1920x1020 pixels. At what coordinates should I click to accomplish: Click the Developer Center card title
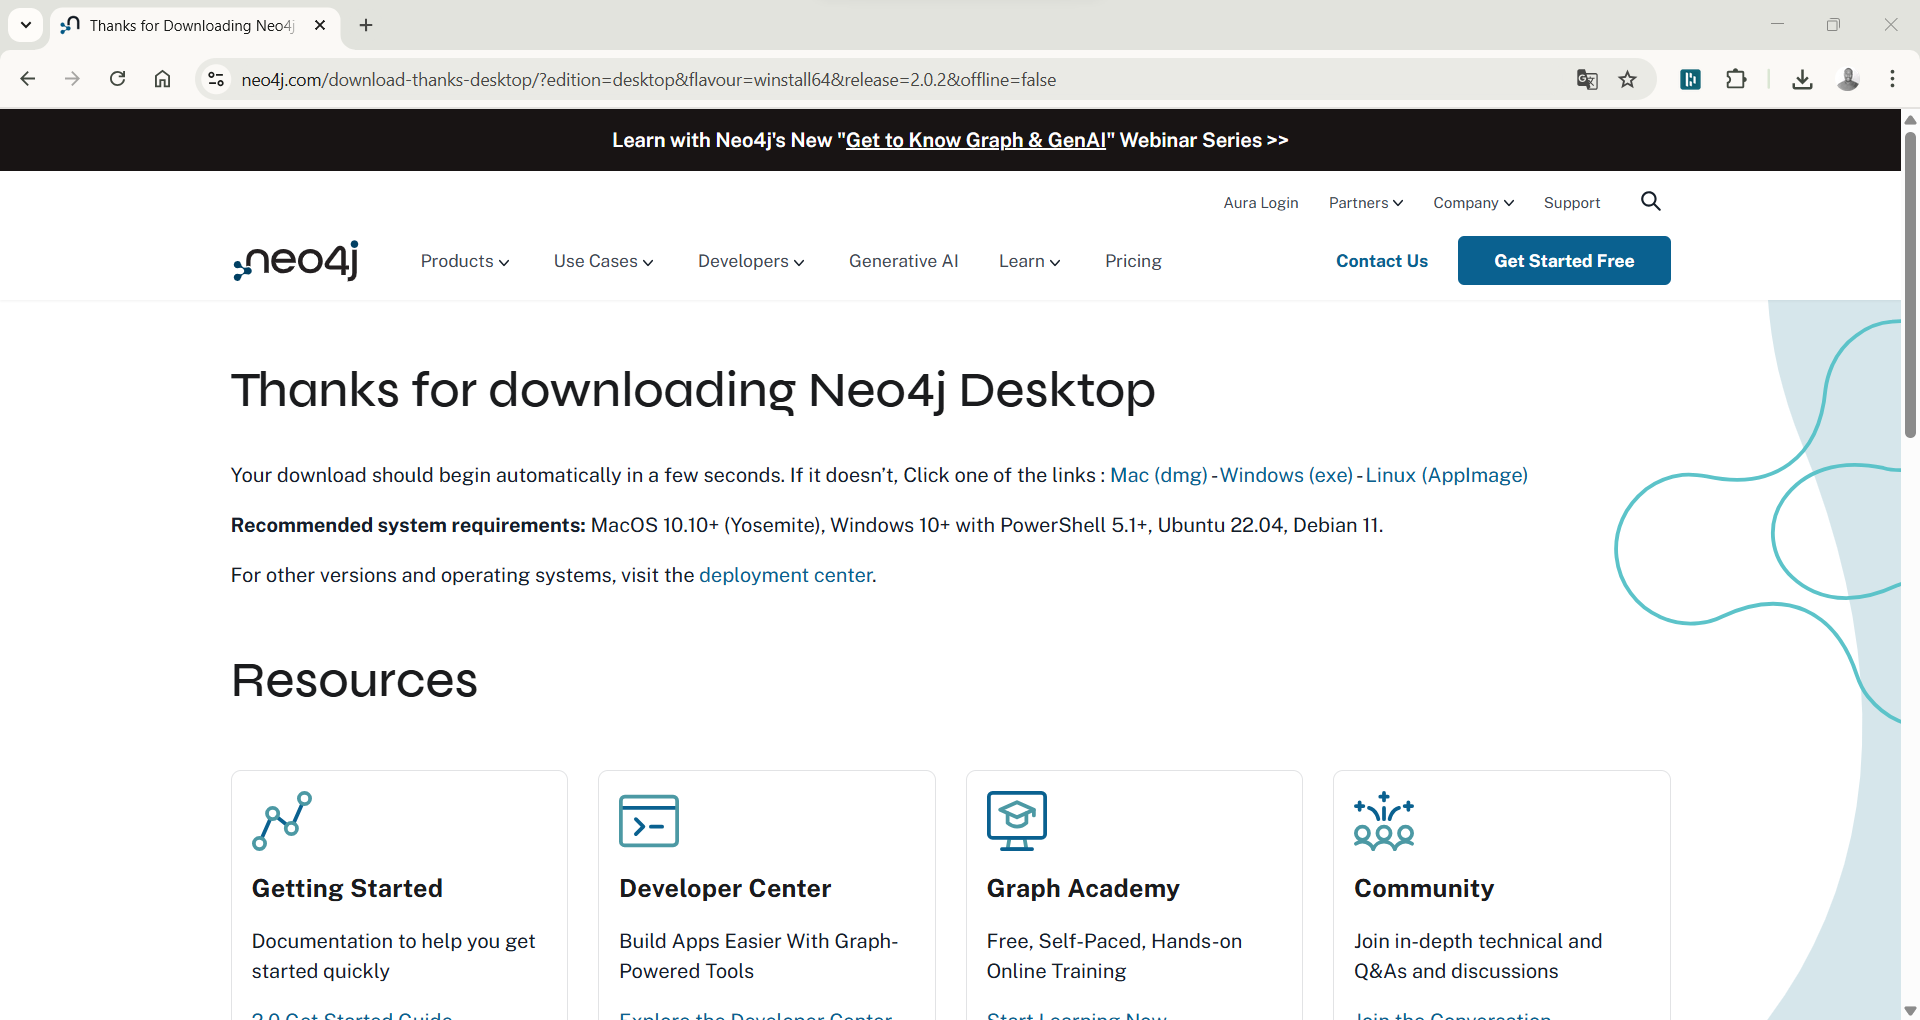(x=725, y=888)
